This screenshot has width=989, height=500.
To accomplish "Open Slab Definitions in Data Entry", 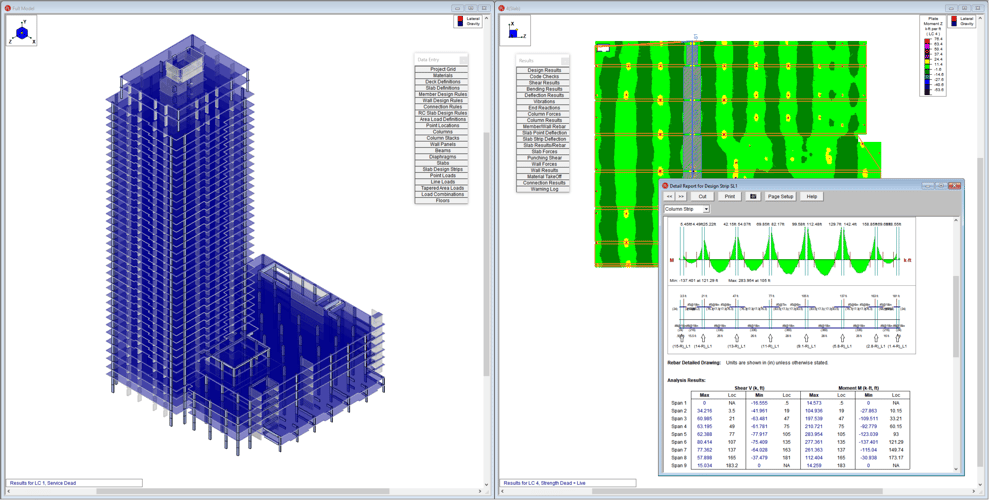I will pos(443,88).
